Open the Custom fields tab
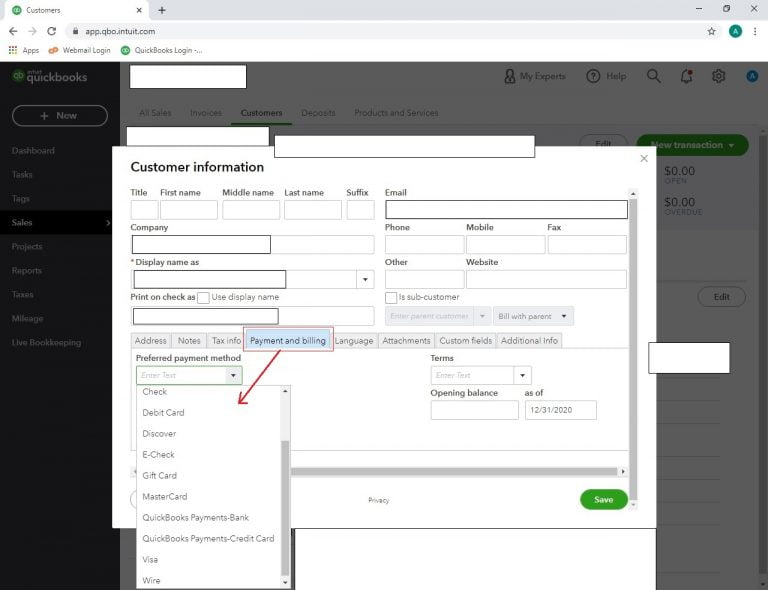 coord(465,340)
